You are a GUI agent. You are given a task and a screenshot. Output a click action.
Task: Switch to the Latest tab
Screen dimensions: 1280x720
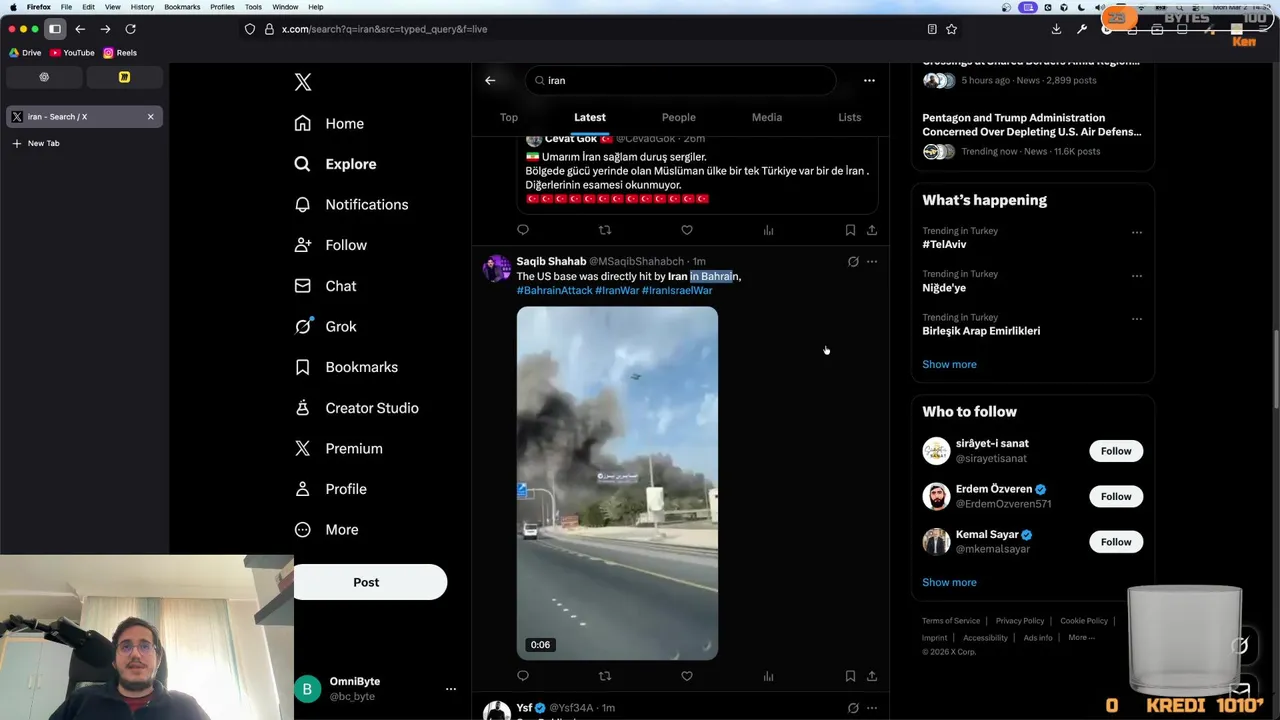coord(590,117)
